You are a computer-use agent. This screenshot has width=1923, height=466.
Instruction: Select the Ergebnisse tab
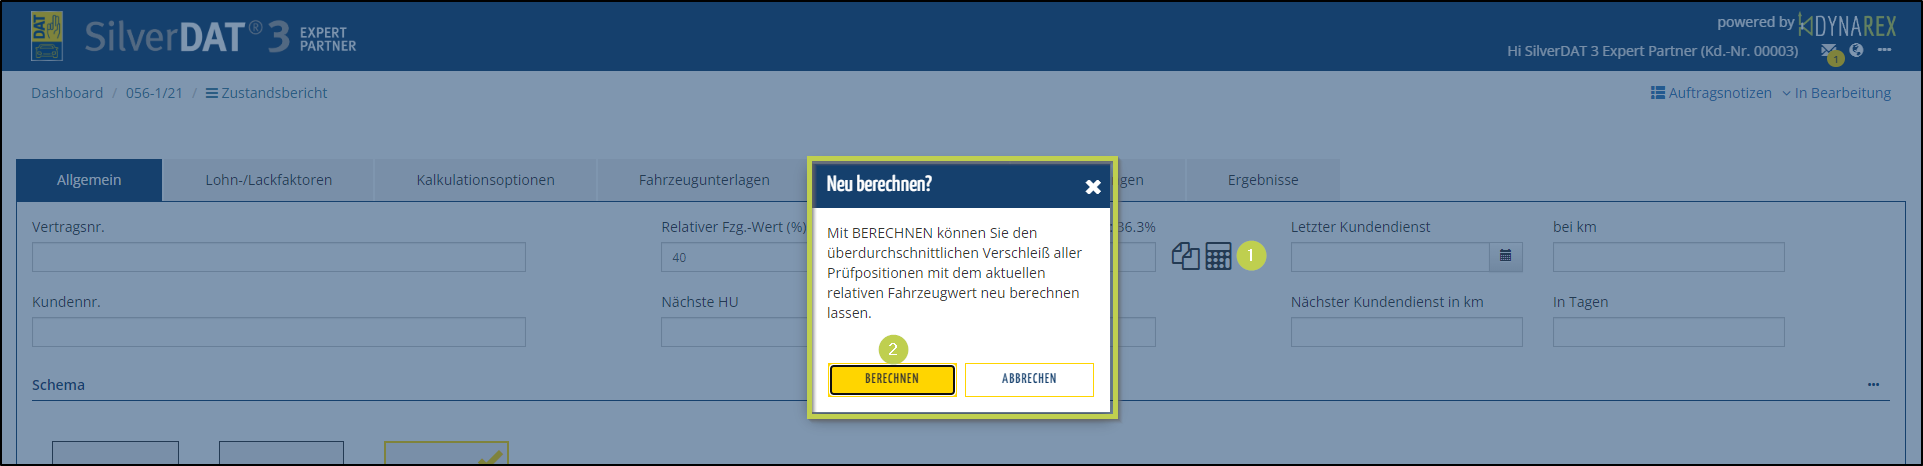point(1262,180)
